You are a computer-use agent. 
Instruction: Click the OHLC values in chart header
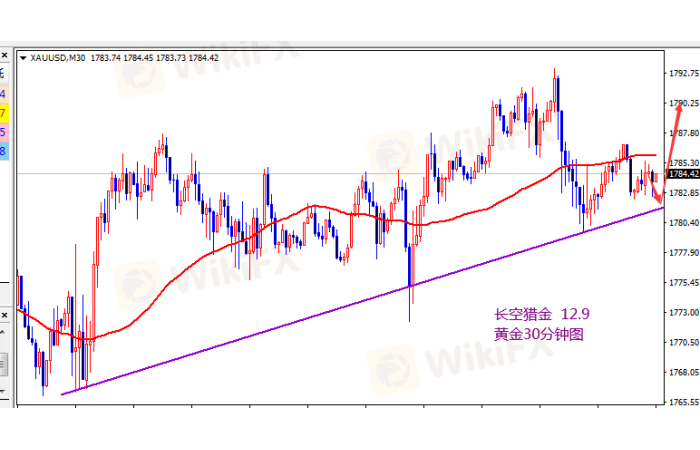point(138,59)
